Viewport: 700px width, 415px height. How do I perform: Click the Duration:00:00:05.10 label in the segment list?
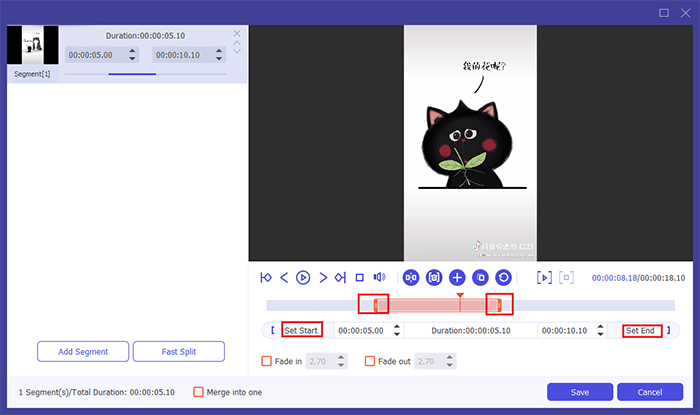point(145,36)
